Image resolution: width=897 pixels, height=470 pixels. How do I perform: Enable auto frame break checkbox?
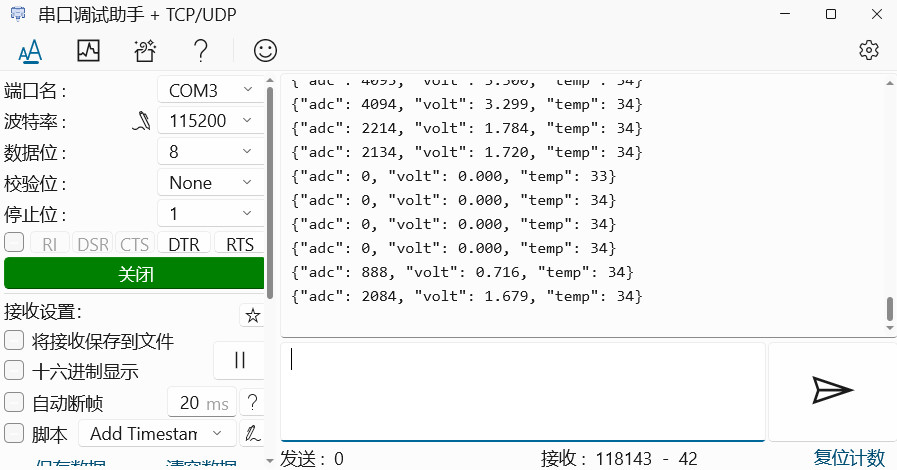coord(14,403)
